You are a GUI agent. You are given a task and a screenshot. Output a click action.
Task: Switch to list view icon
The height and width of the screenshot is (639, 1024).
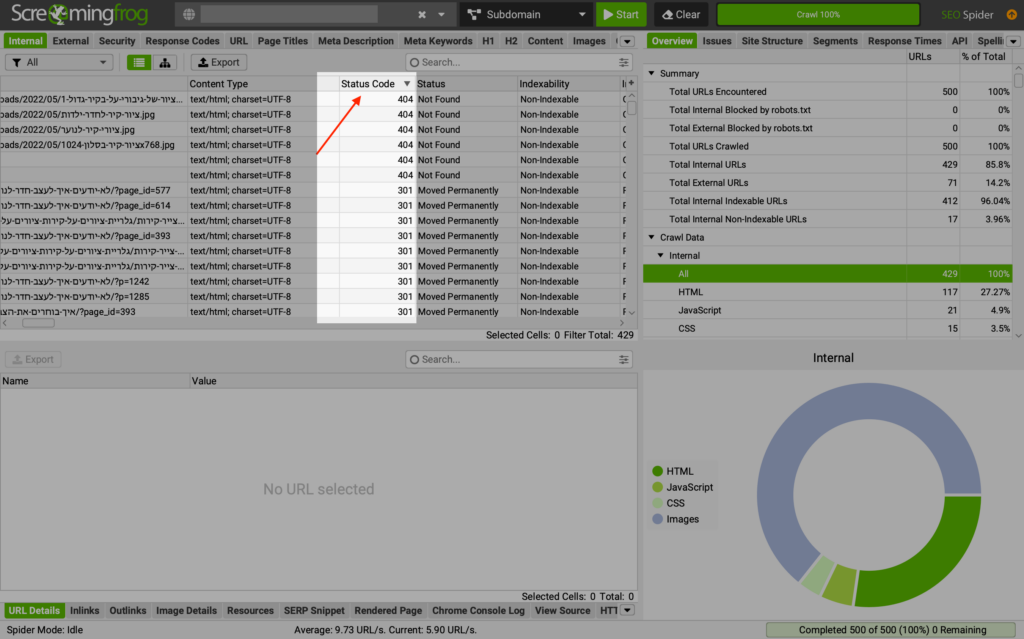pos(138,62)
